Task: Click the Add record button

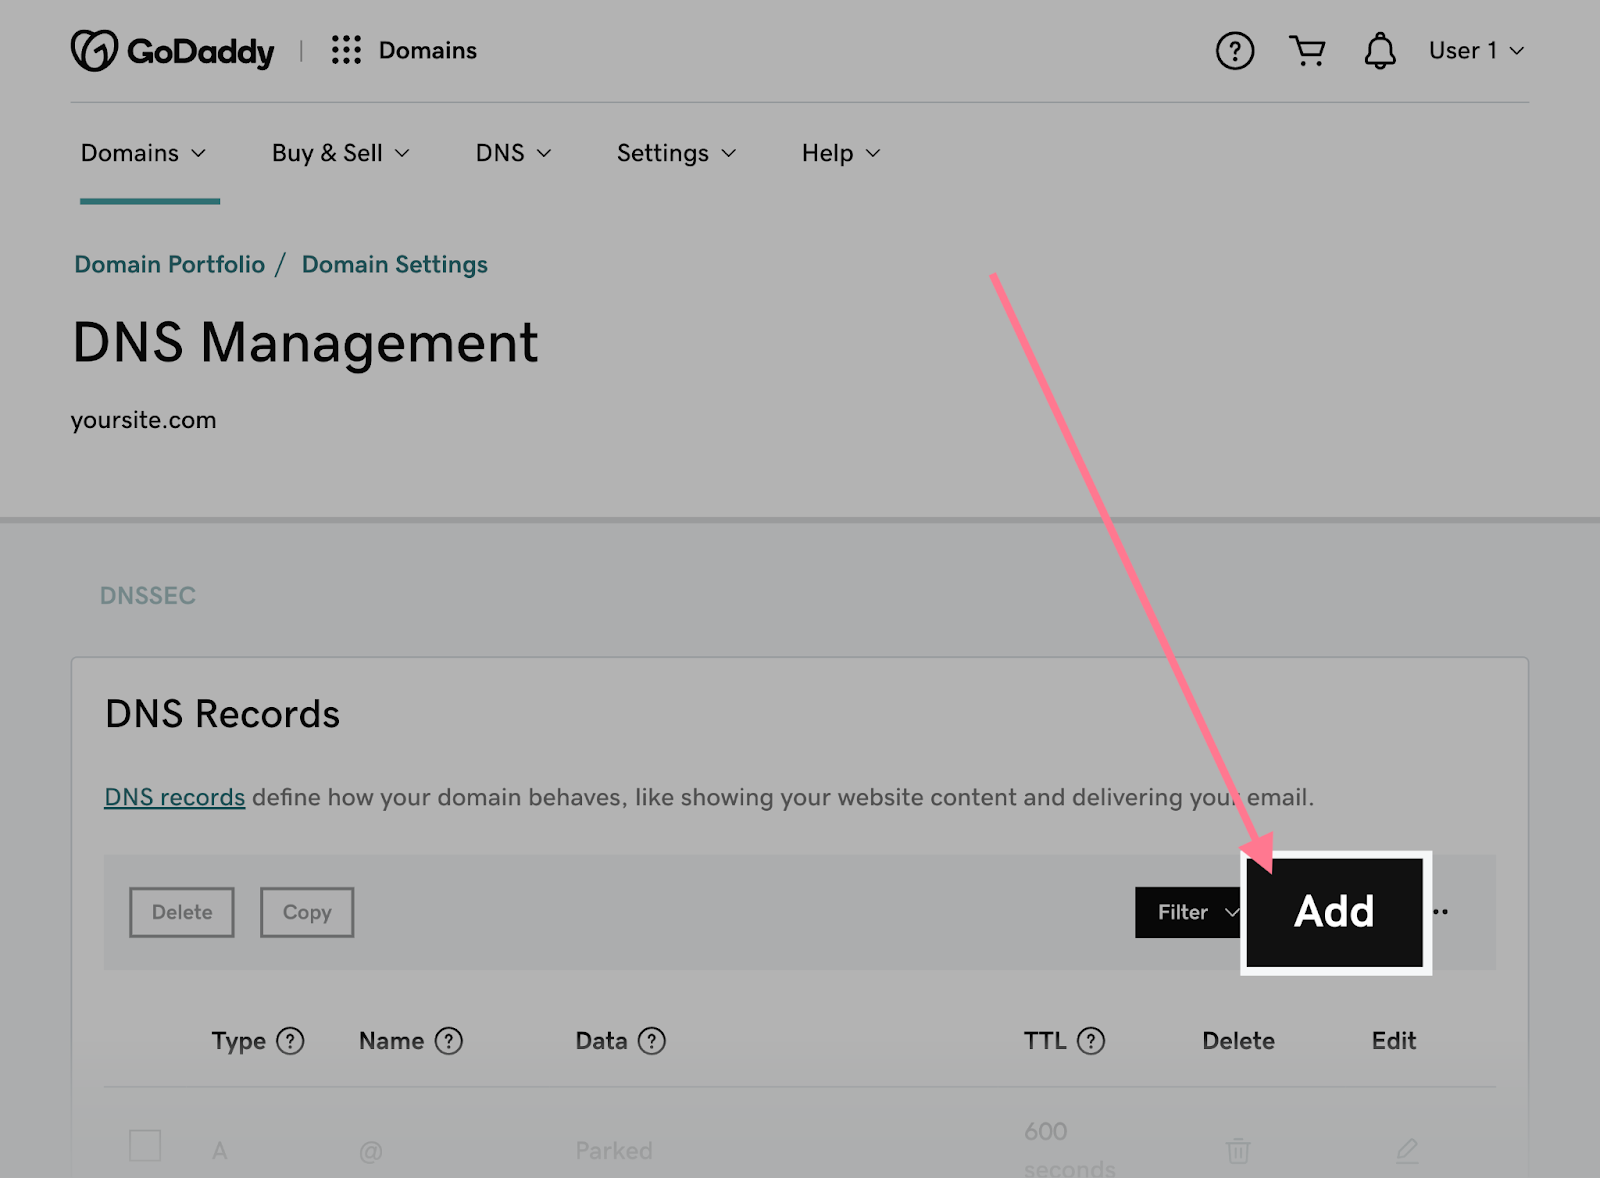Action: coord(1334,911)
